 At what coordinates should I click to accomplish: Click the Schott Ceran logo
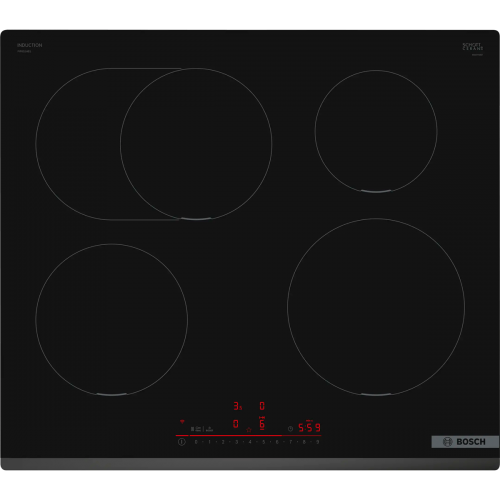(x=473, y=47)
